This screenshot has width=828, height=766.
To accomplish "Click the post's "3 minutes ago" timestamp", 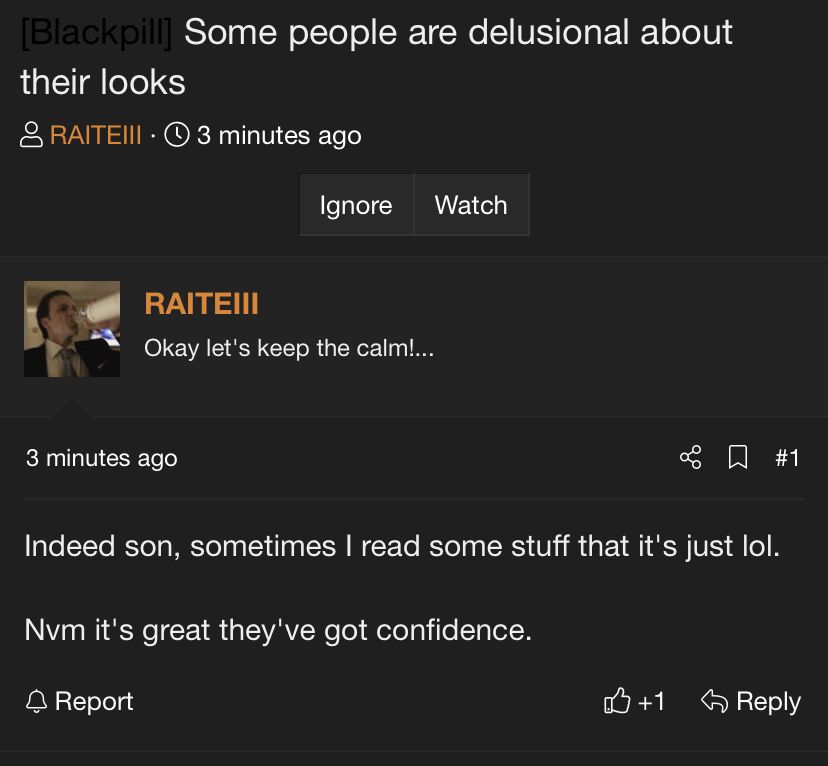I will (101, 458).
